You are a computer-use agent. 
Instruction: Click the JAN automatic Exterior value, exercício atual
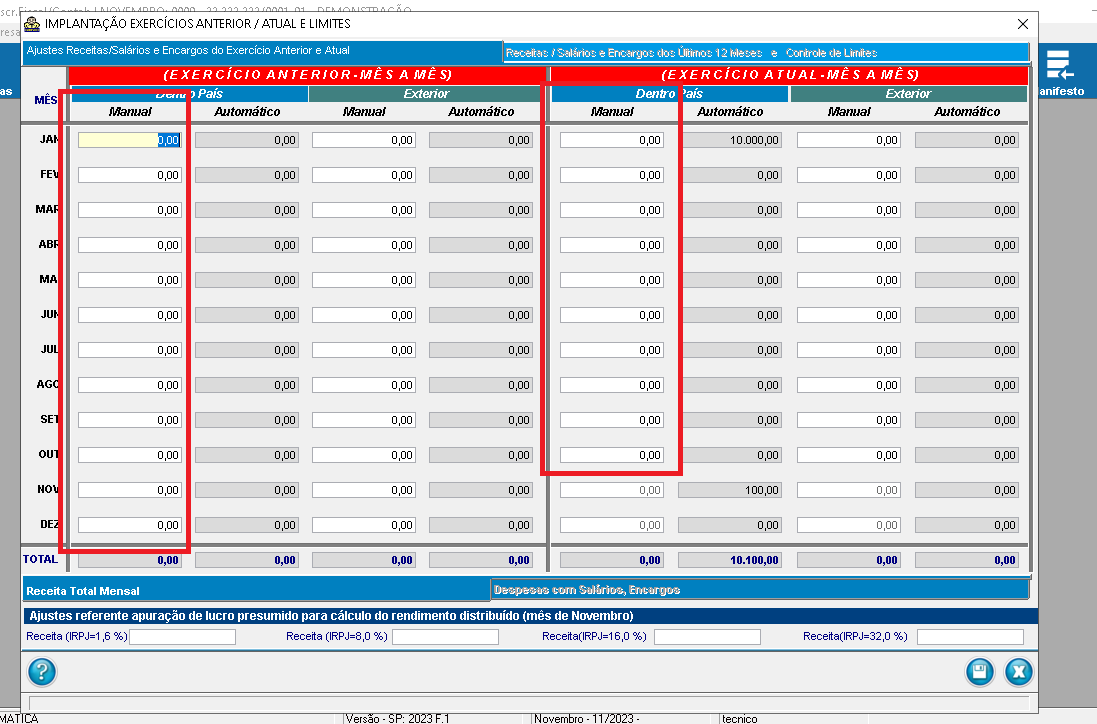click(967, 140)
